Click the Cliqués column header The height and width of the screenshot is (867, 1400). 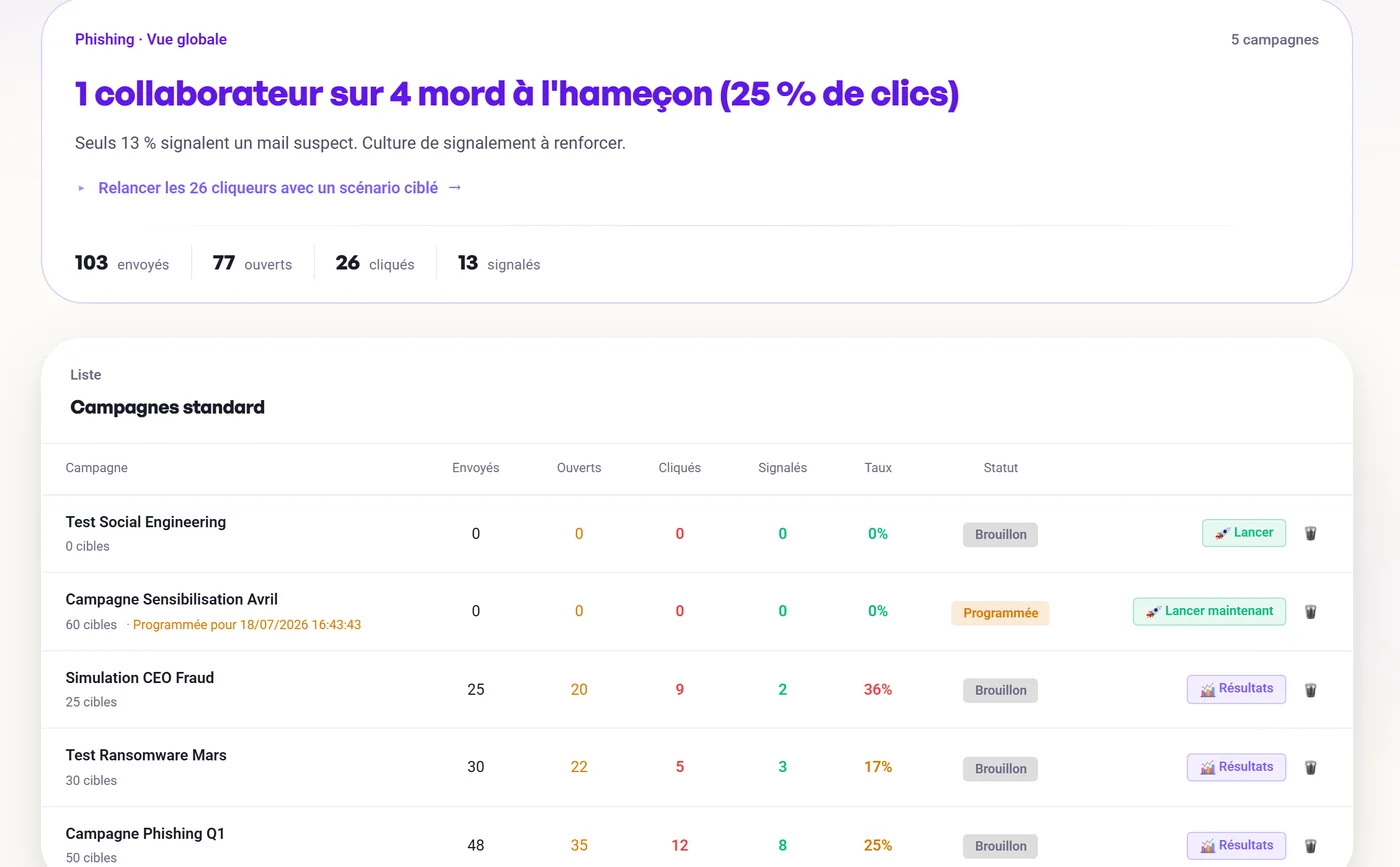[680, 467]
